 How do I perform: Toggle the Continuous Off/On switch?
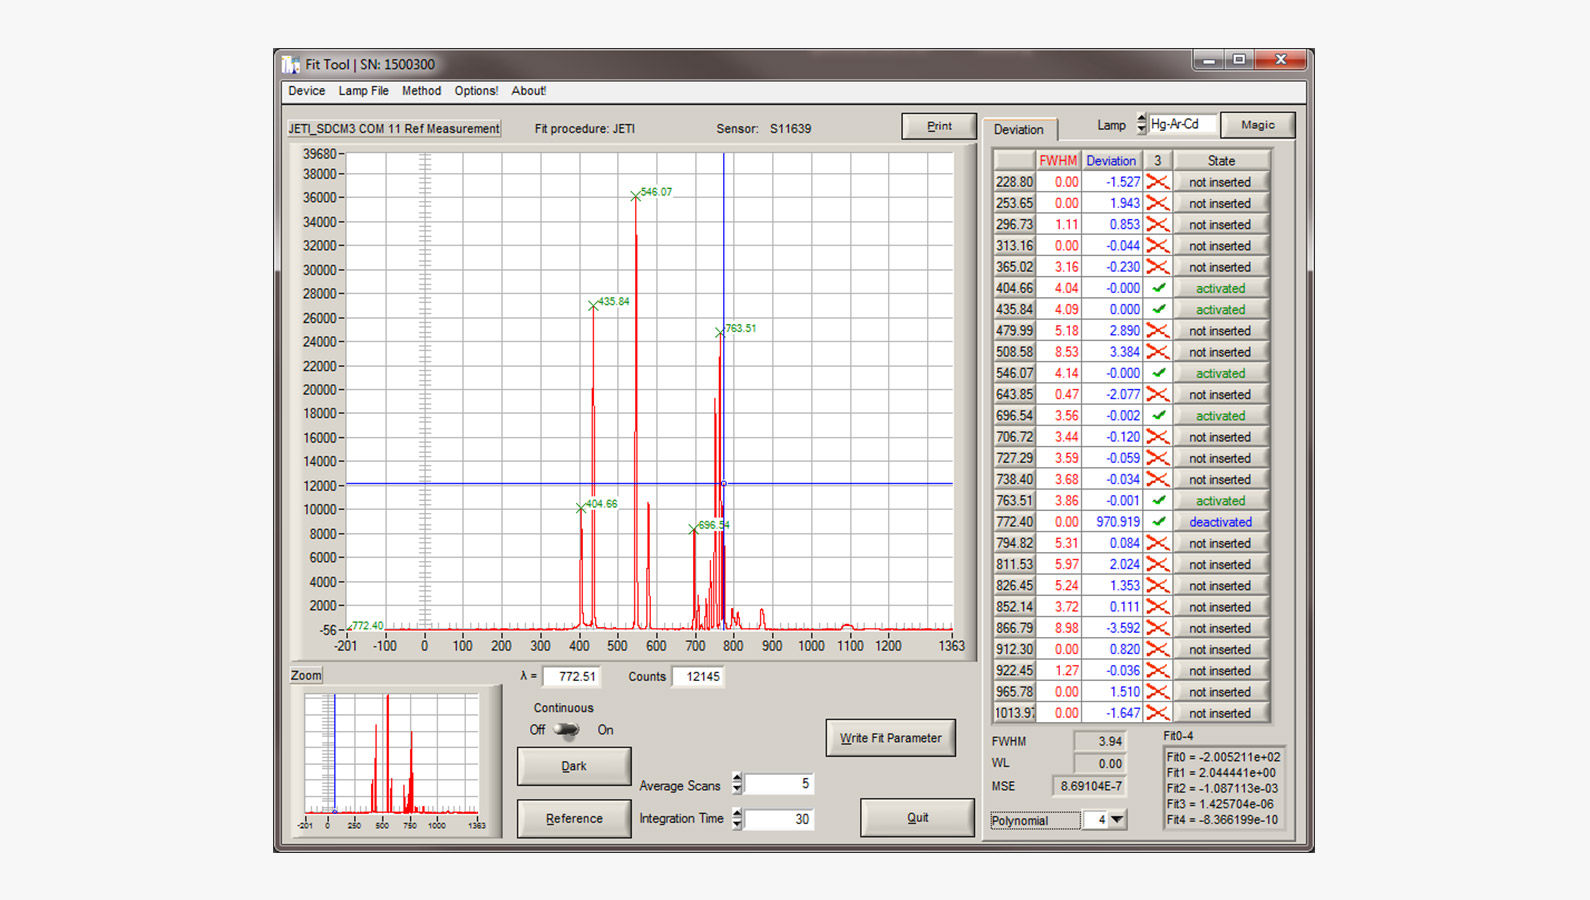tap(567, 730)
